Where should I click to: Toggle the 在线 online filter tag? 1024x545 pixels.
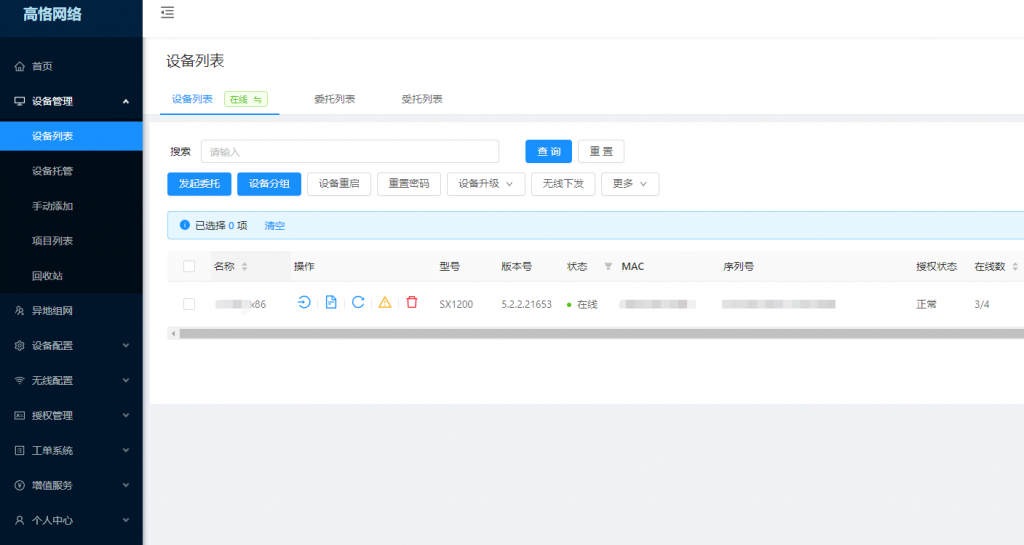point(246,99)
